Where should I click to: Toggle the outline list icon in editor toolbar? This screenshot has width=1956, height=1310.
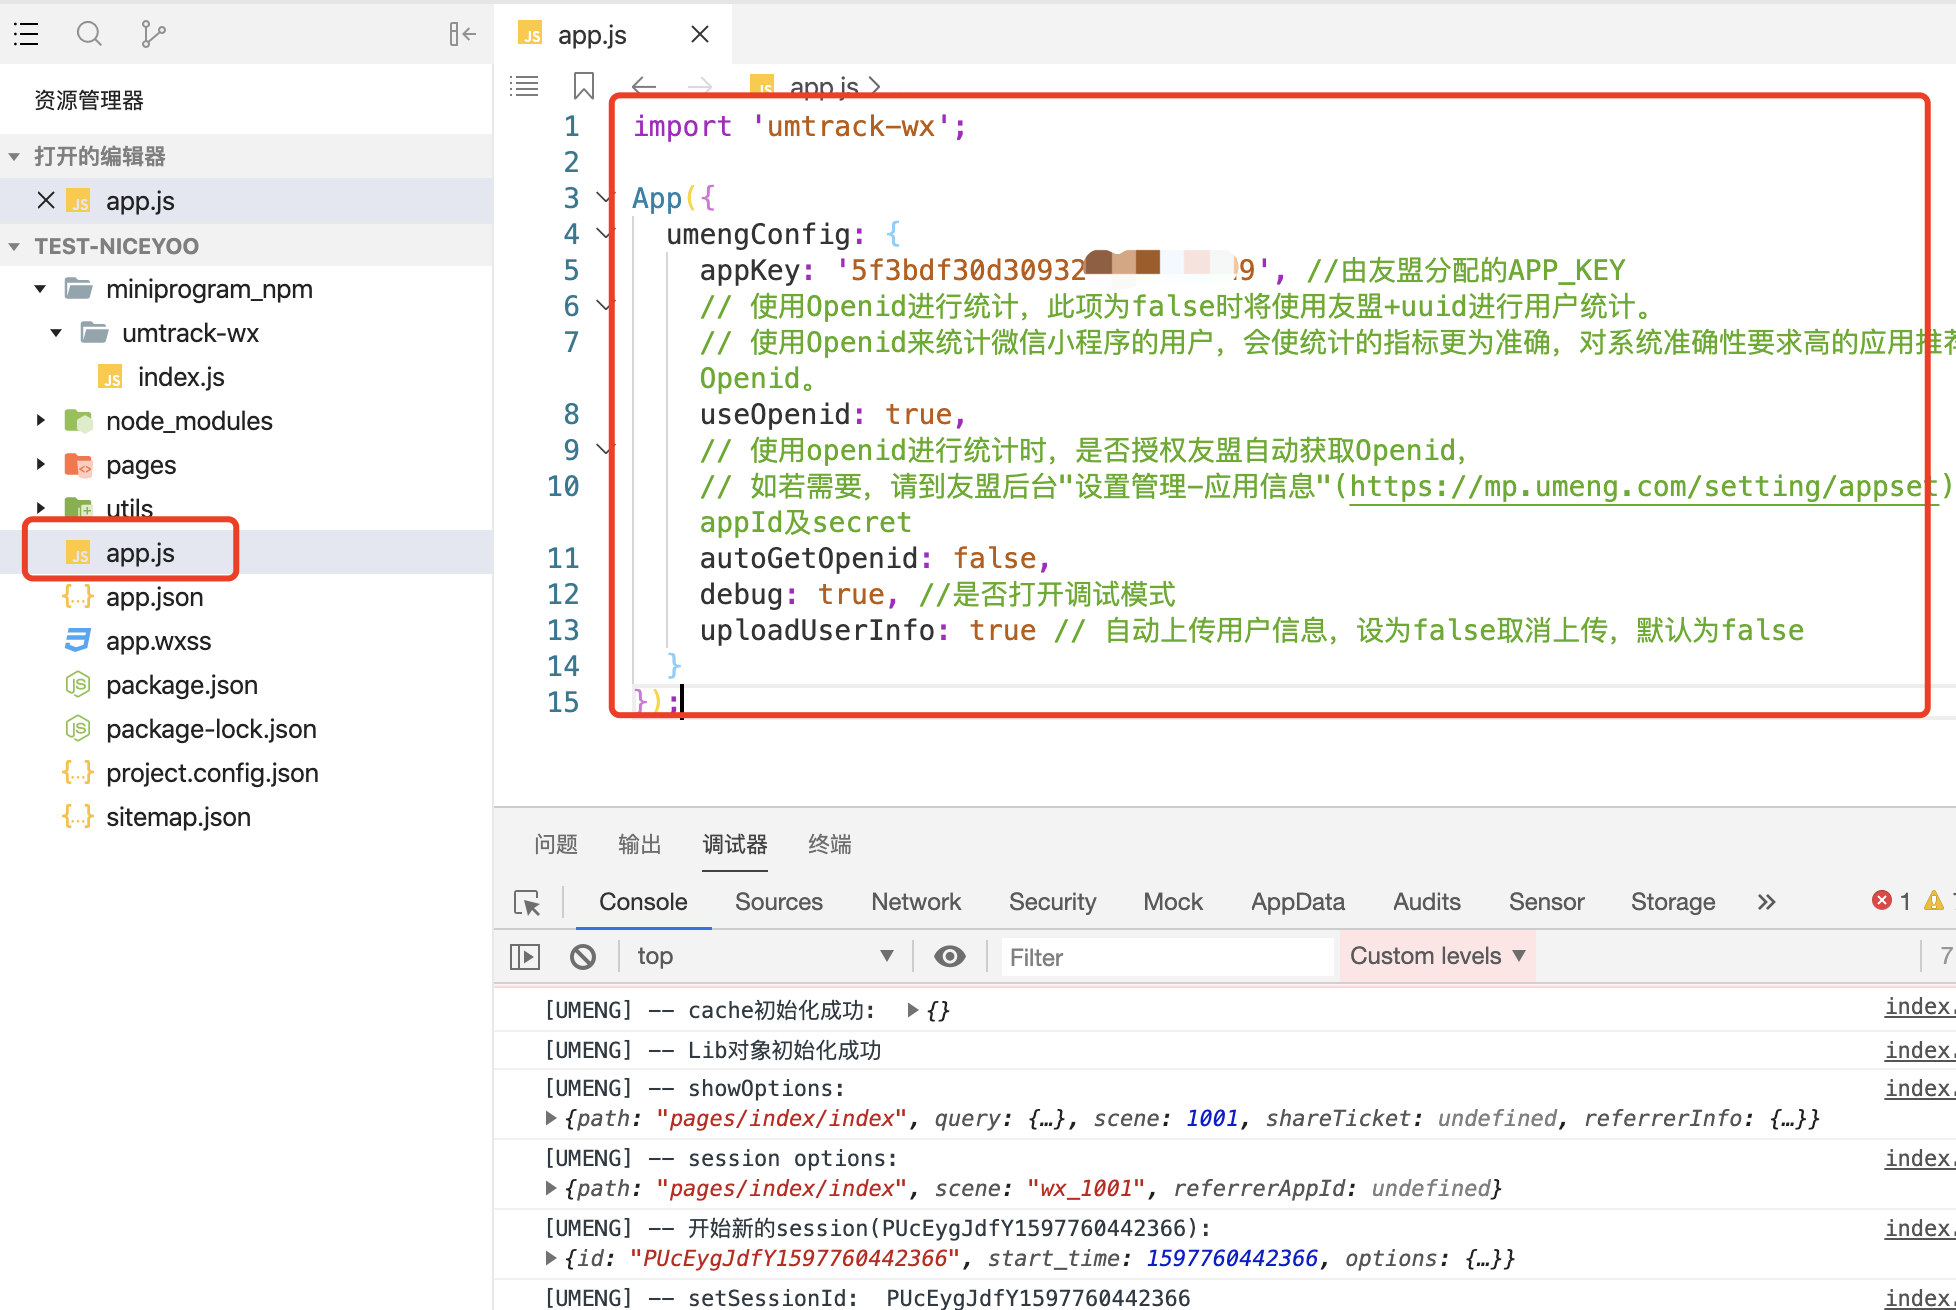(524, 86)
